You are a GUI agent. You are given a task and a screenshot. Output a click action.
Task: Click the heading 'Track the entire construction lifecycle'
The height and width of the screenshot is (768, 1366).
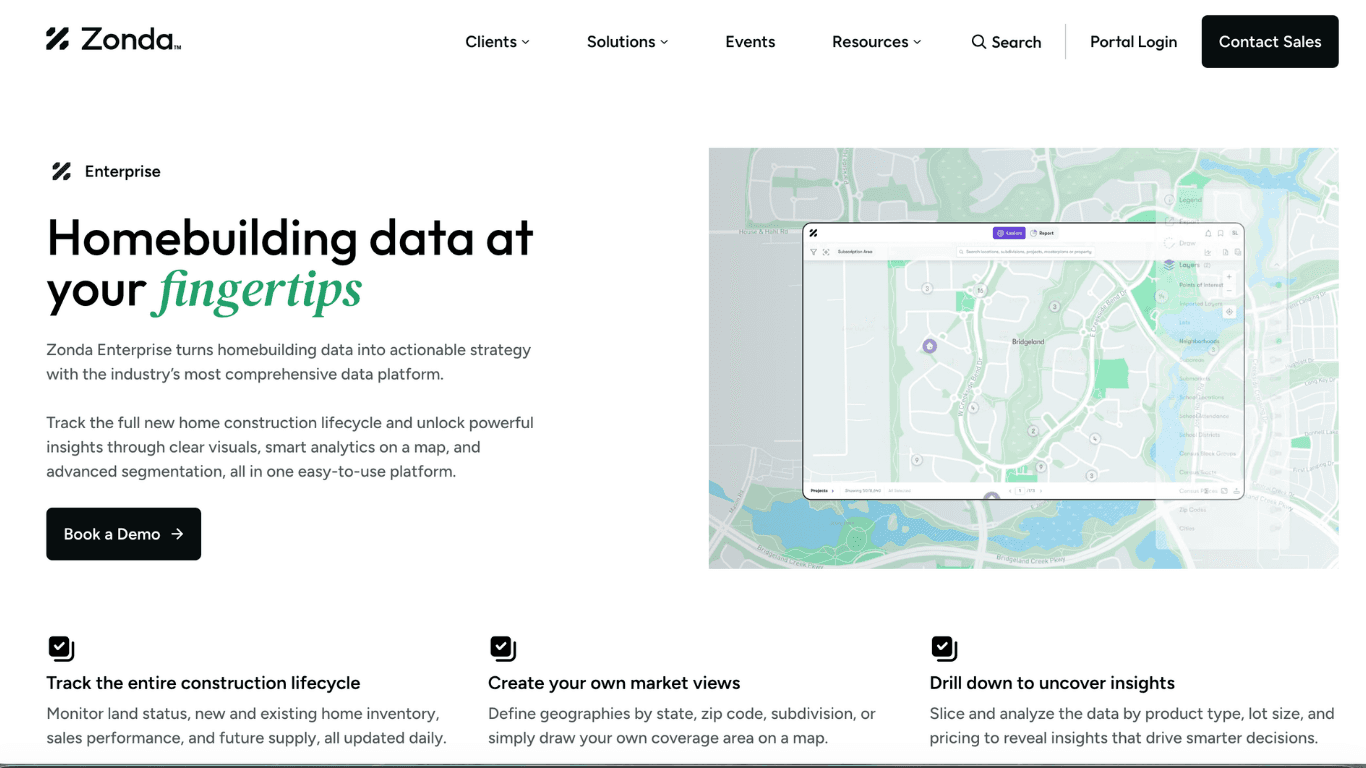tap(203, 683)
